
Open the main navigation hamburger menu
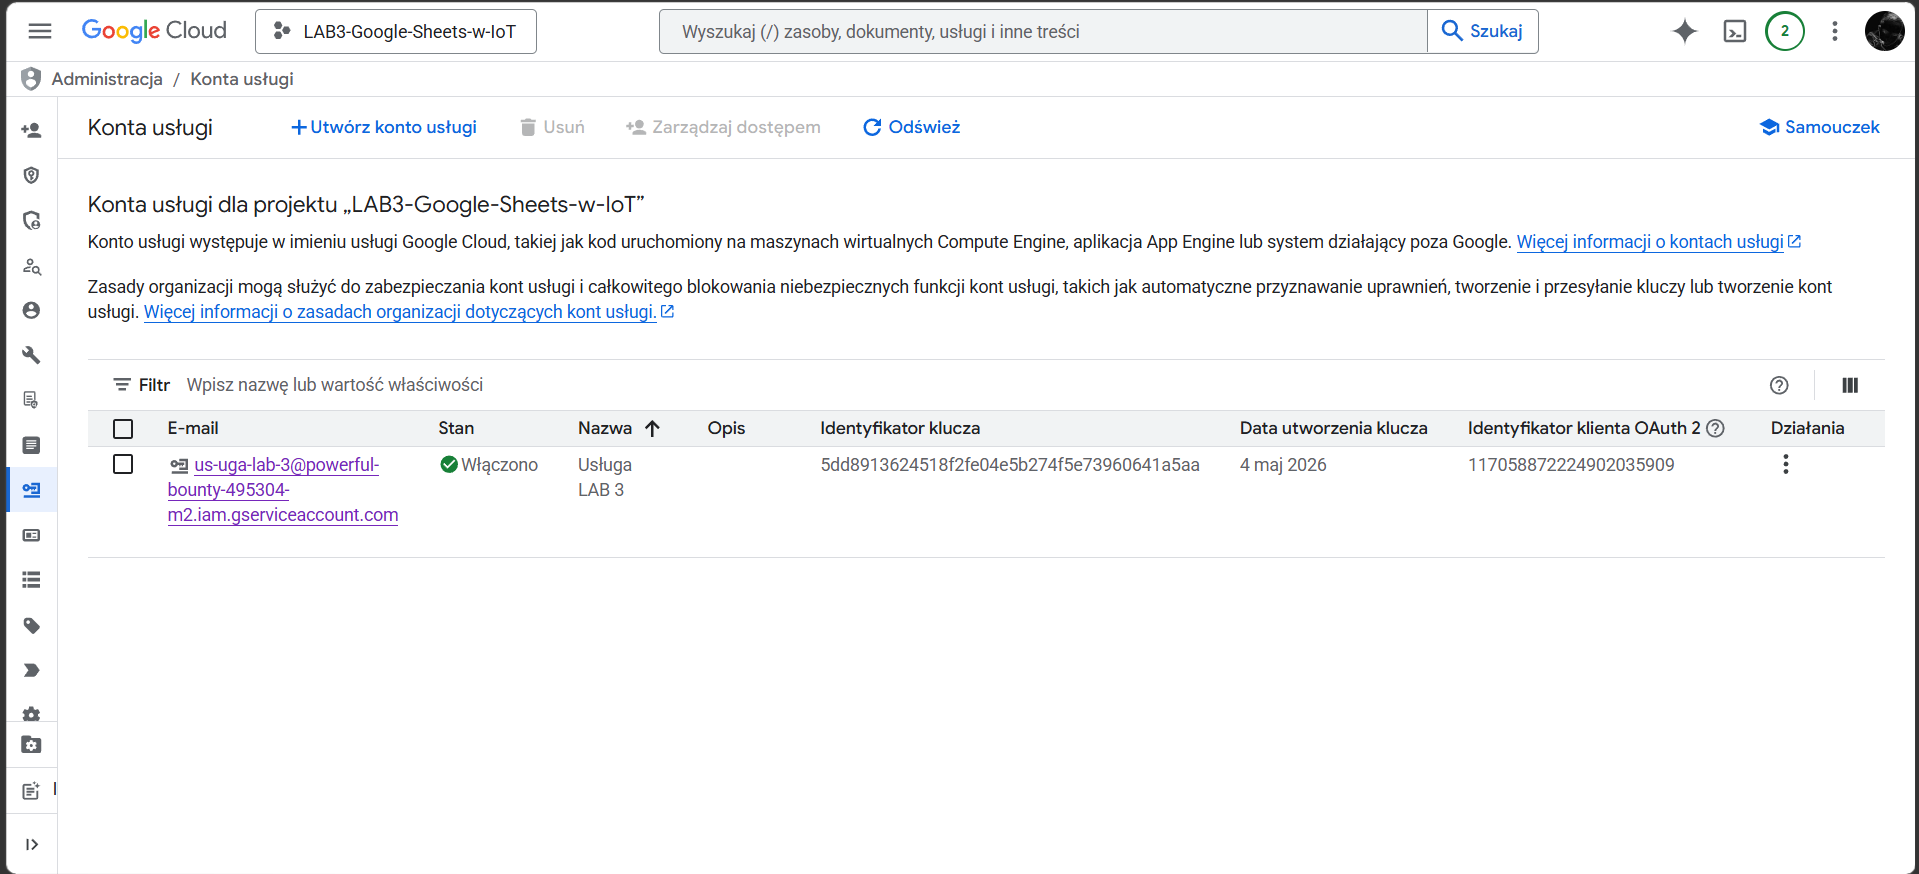(40, 31)
